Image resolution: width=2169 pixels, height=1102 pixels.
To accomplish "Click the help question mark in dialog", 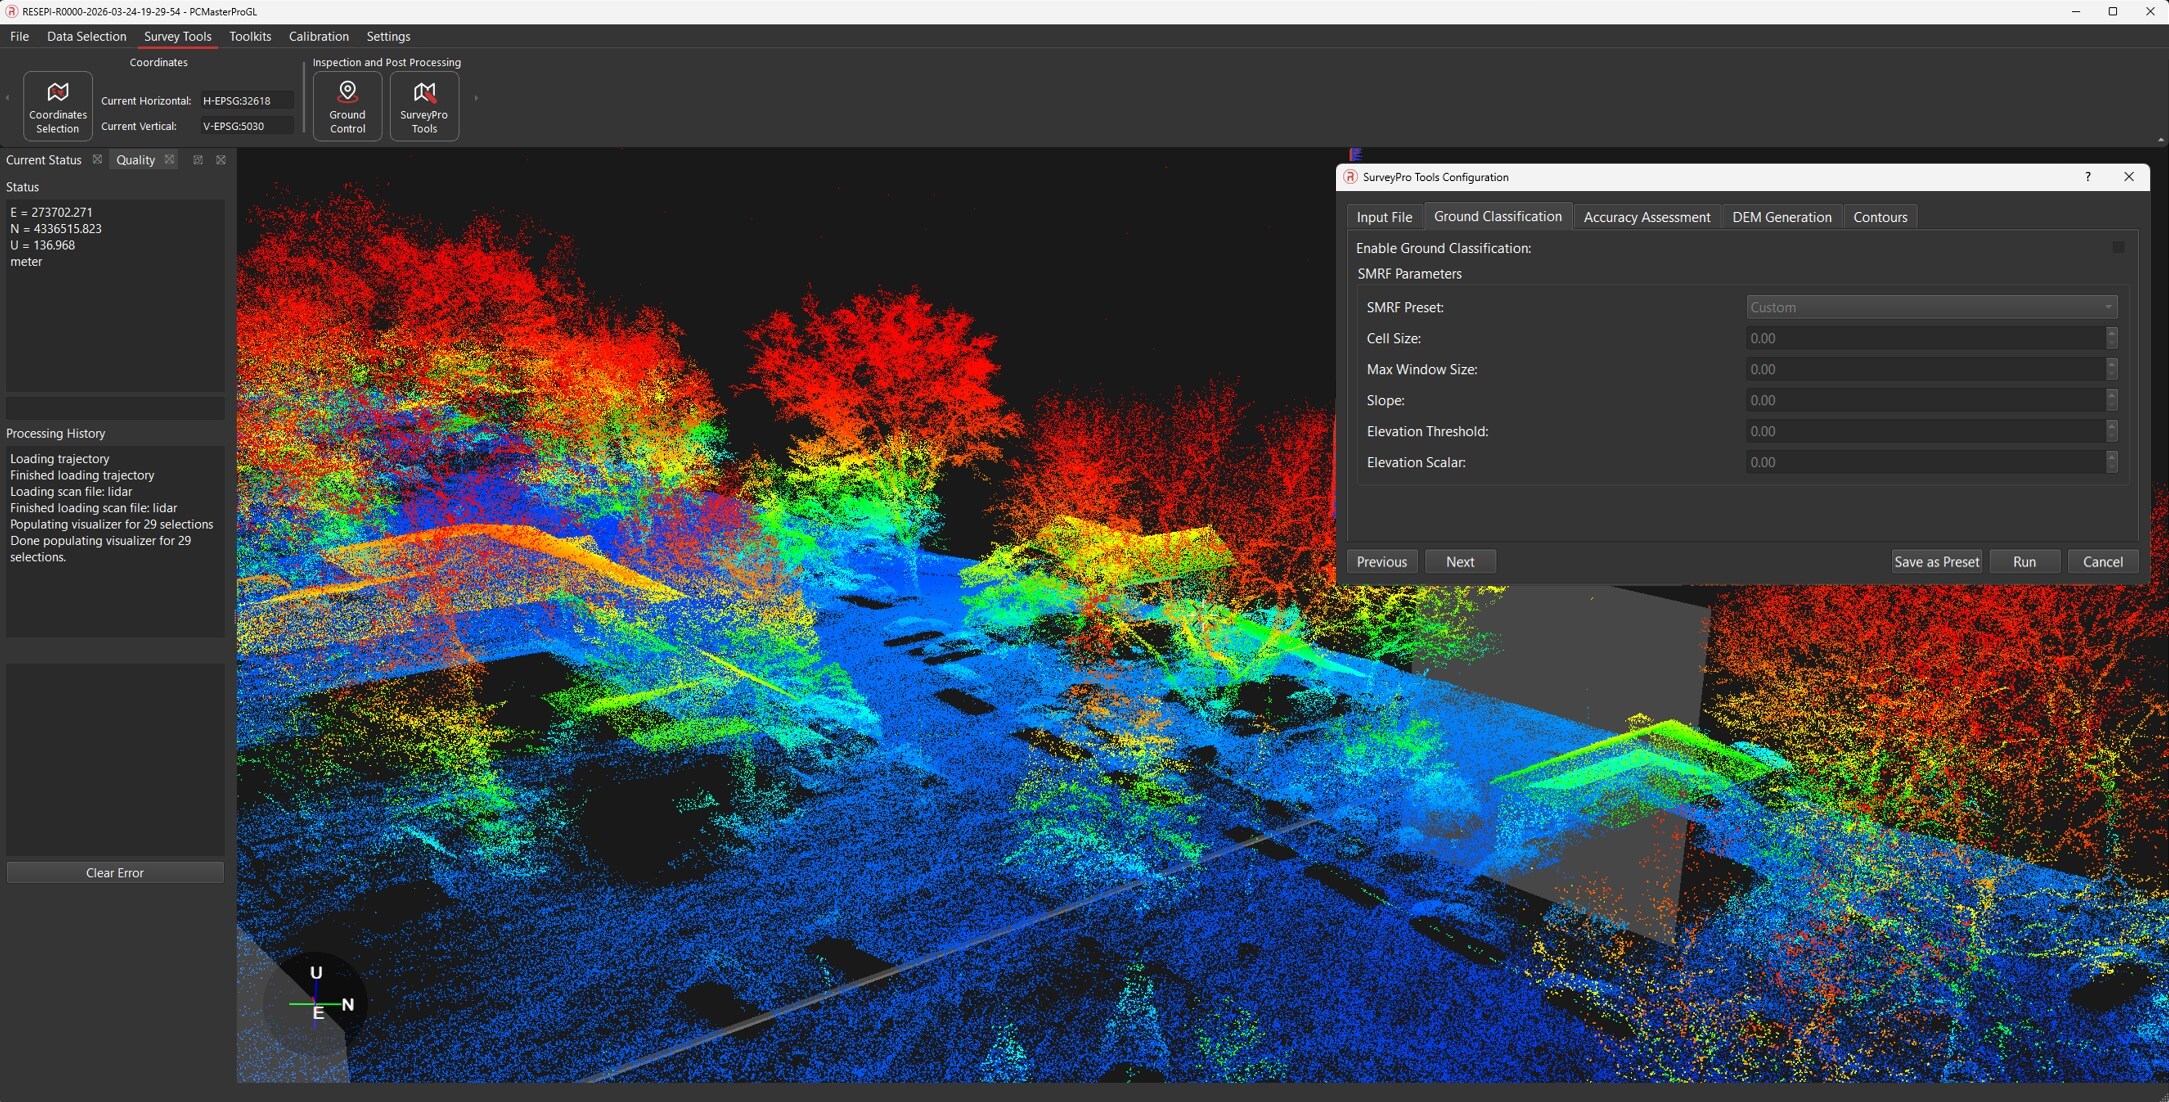I will pyautogui.click(x=2087, y=177).
